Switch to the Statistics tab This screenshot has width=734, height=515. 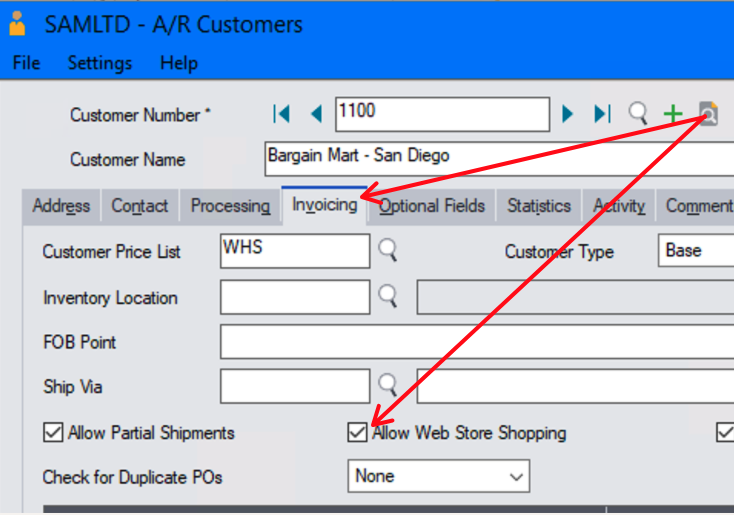pos(538,206)
